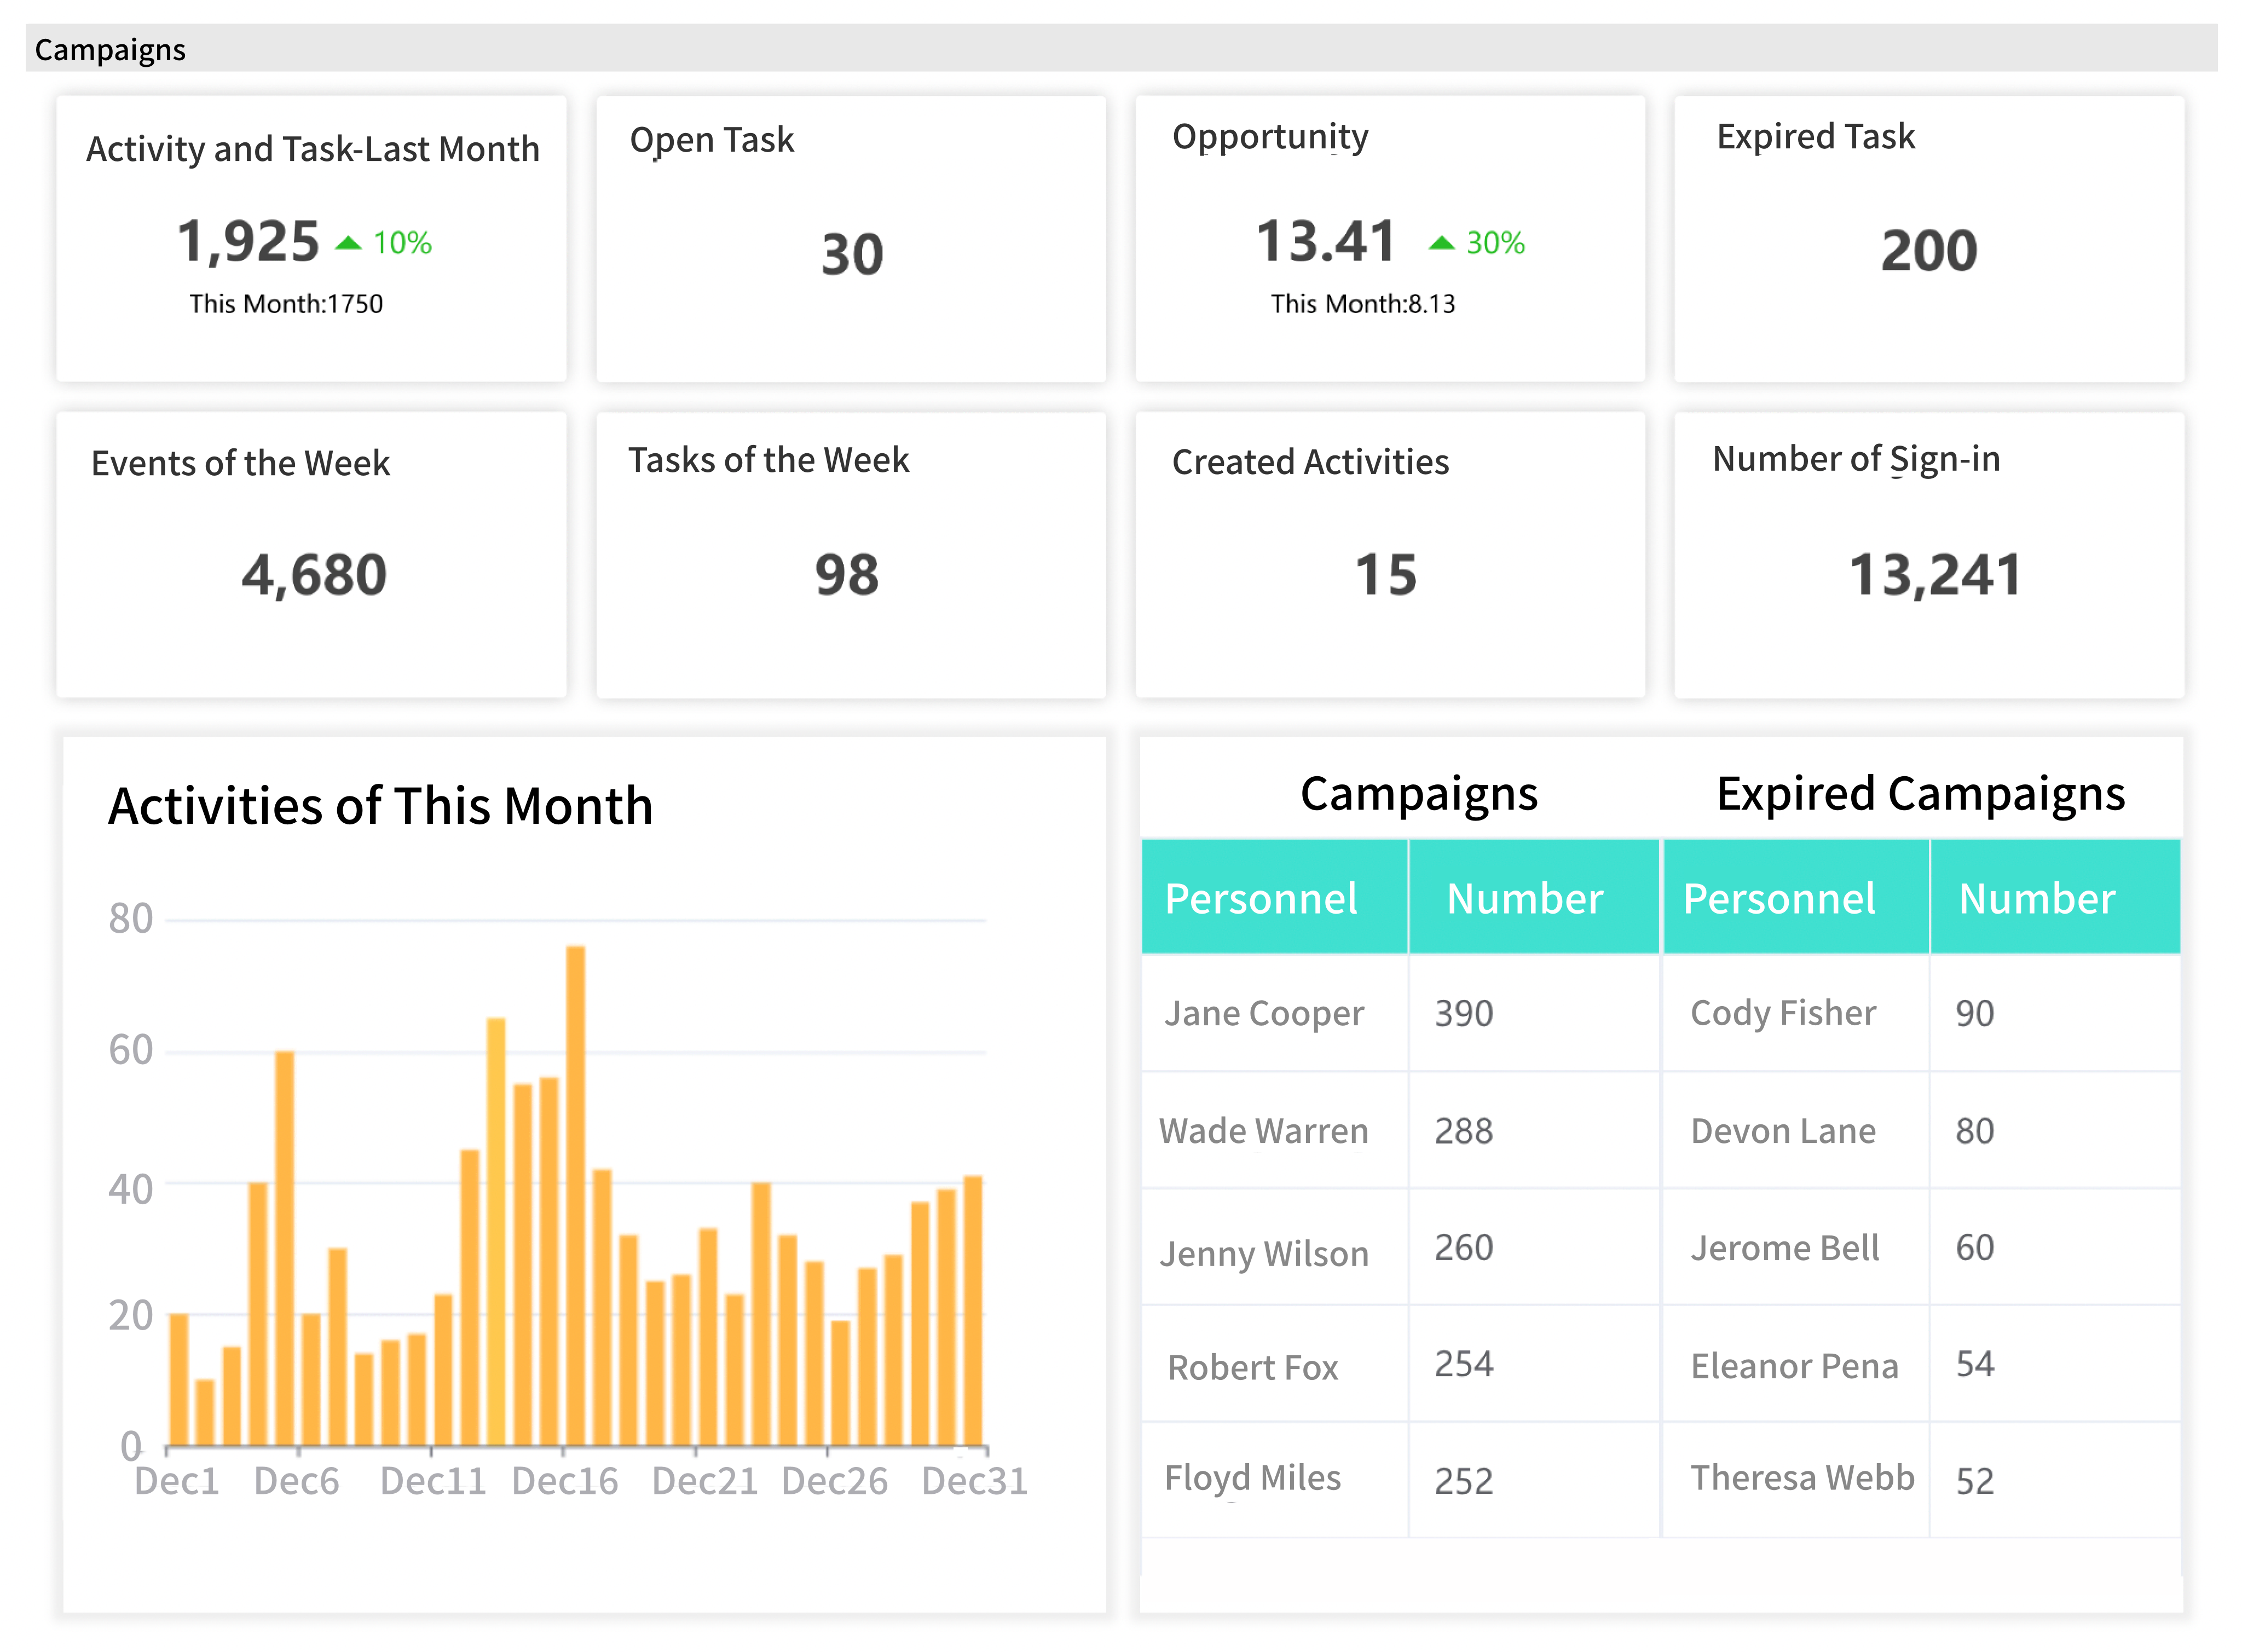The width and height of the screenshot is (2242, 1652).
Task: Select Jane Cooper row in Campaigns table
Action: [x=1264, y=1013]
